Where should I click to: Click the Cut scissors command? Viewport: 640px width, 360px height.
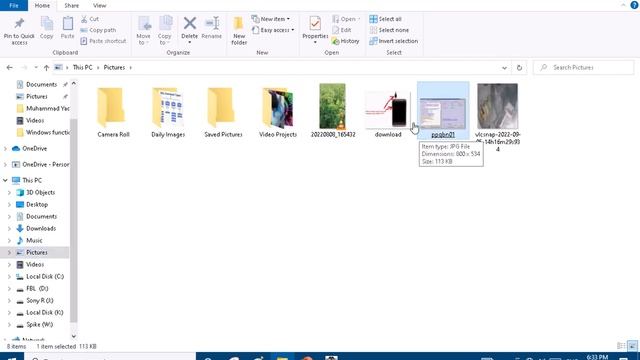point(90,19)
